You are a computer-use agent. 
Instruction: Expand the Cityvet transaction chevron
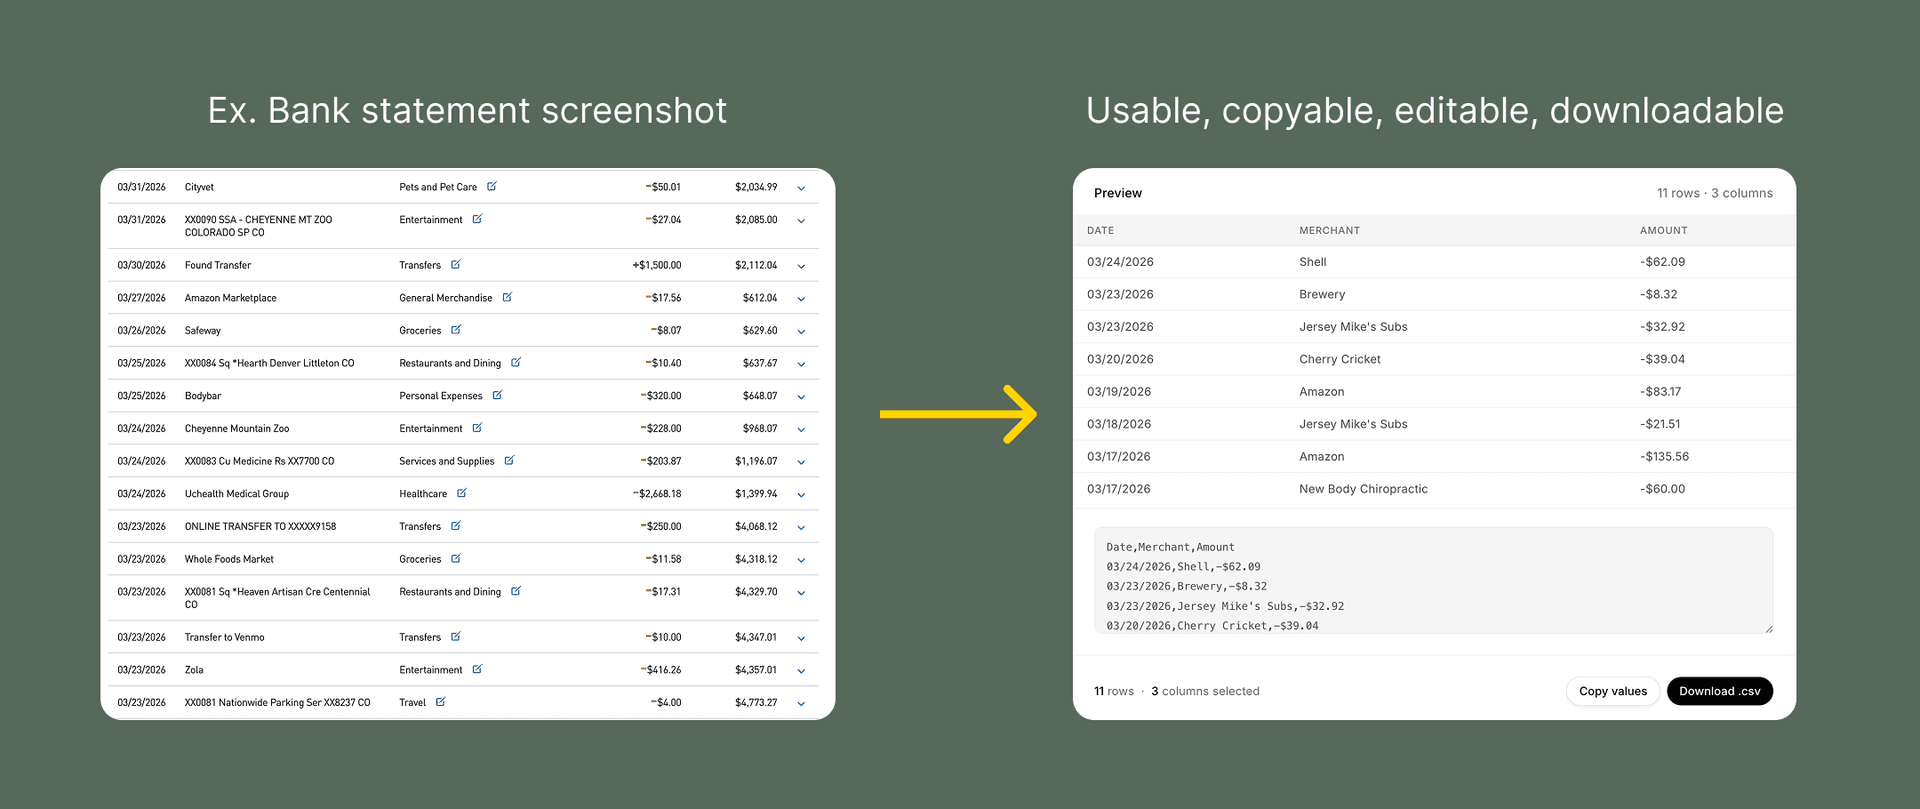pos(801,188)
